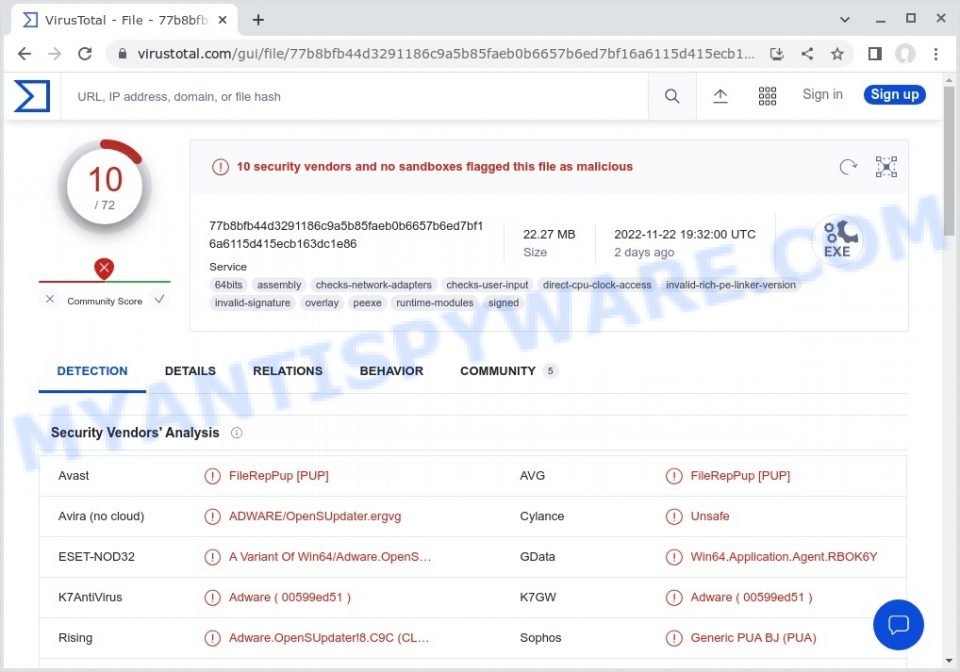Toggle the bookmark star for this page
Screen dimensions: 960x672
pos(838,55)
